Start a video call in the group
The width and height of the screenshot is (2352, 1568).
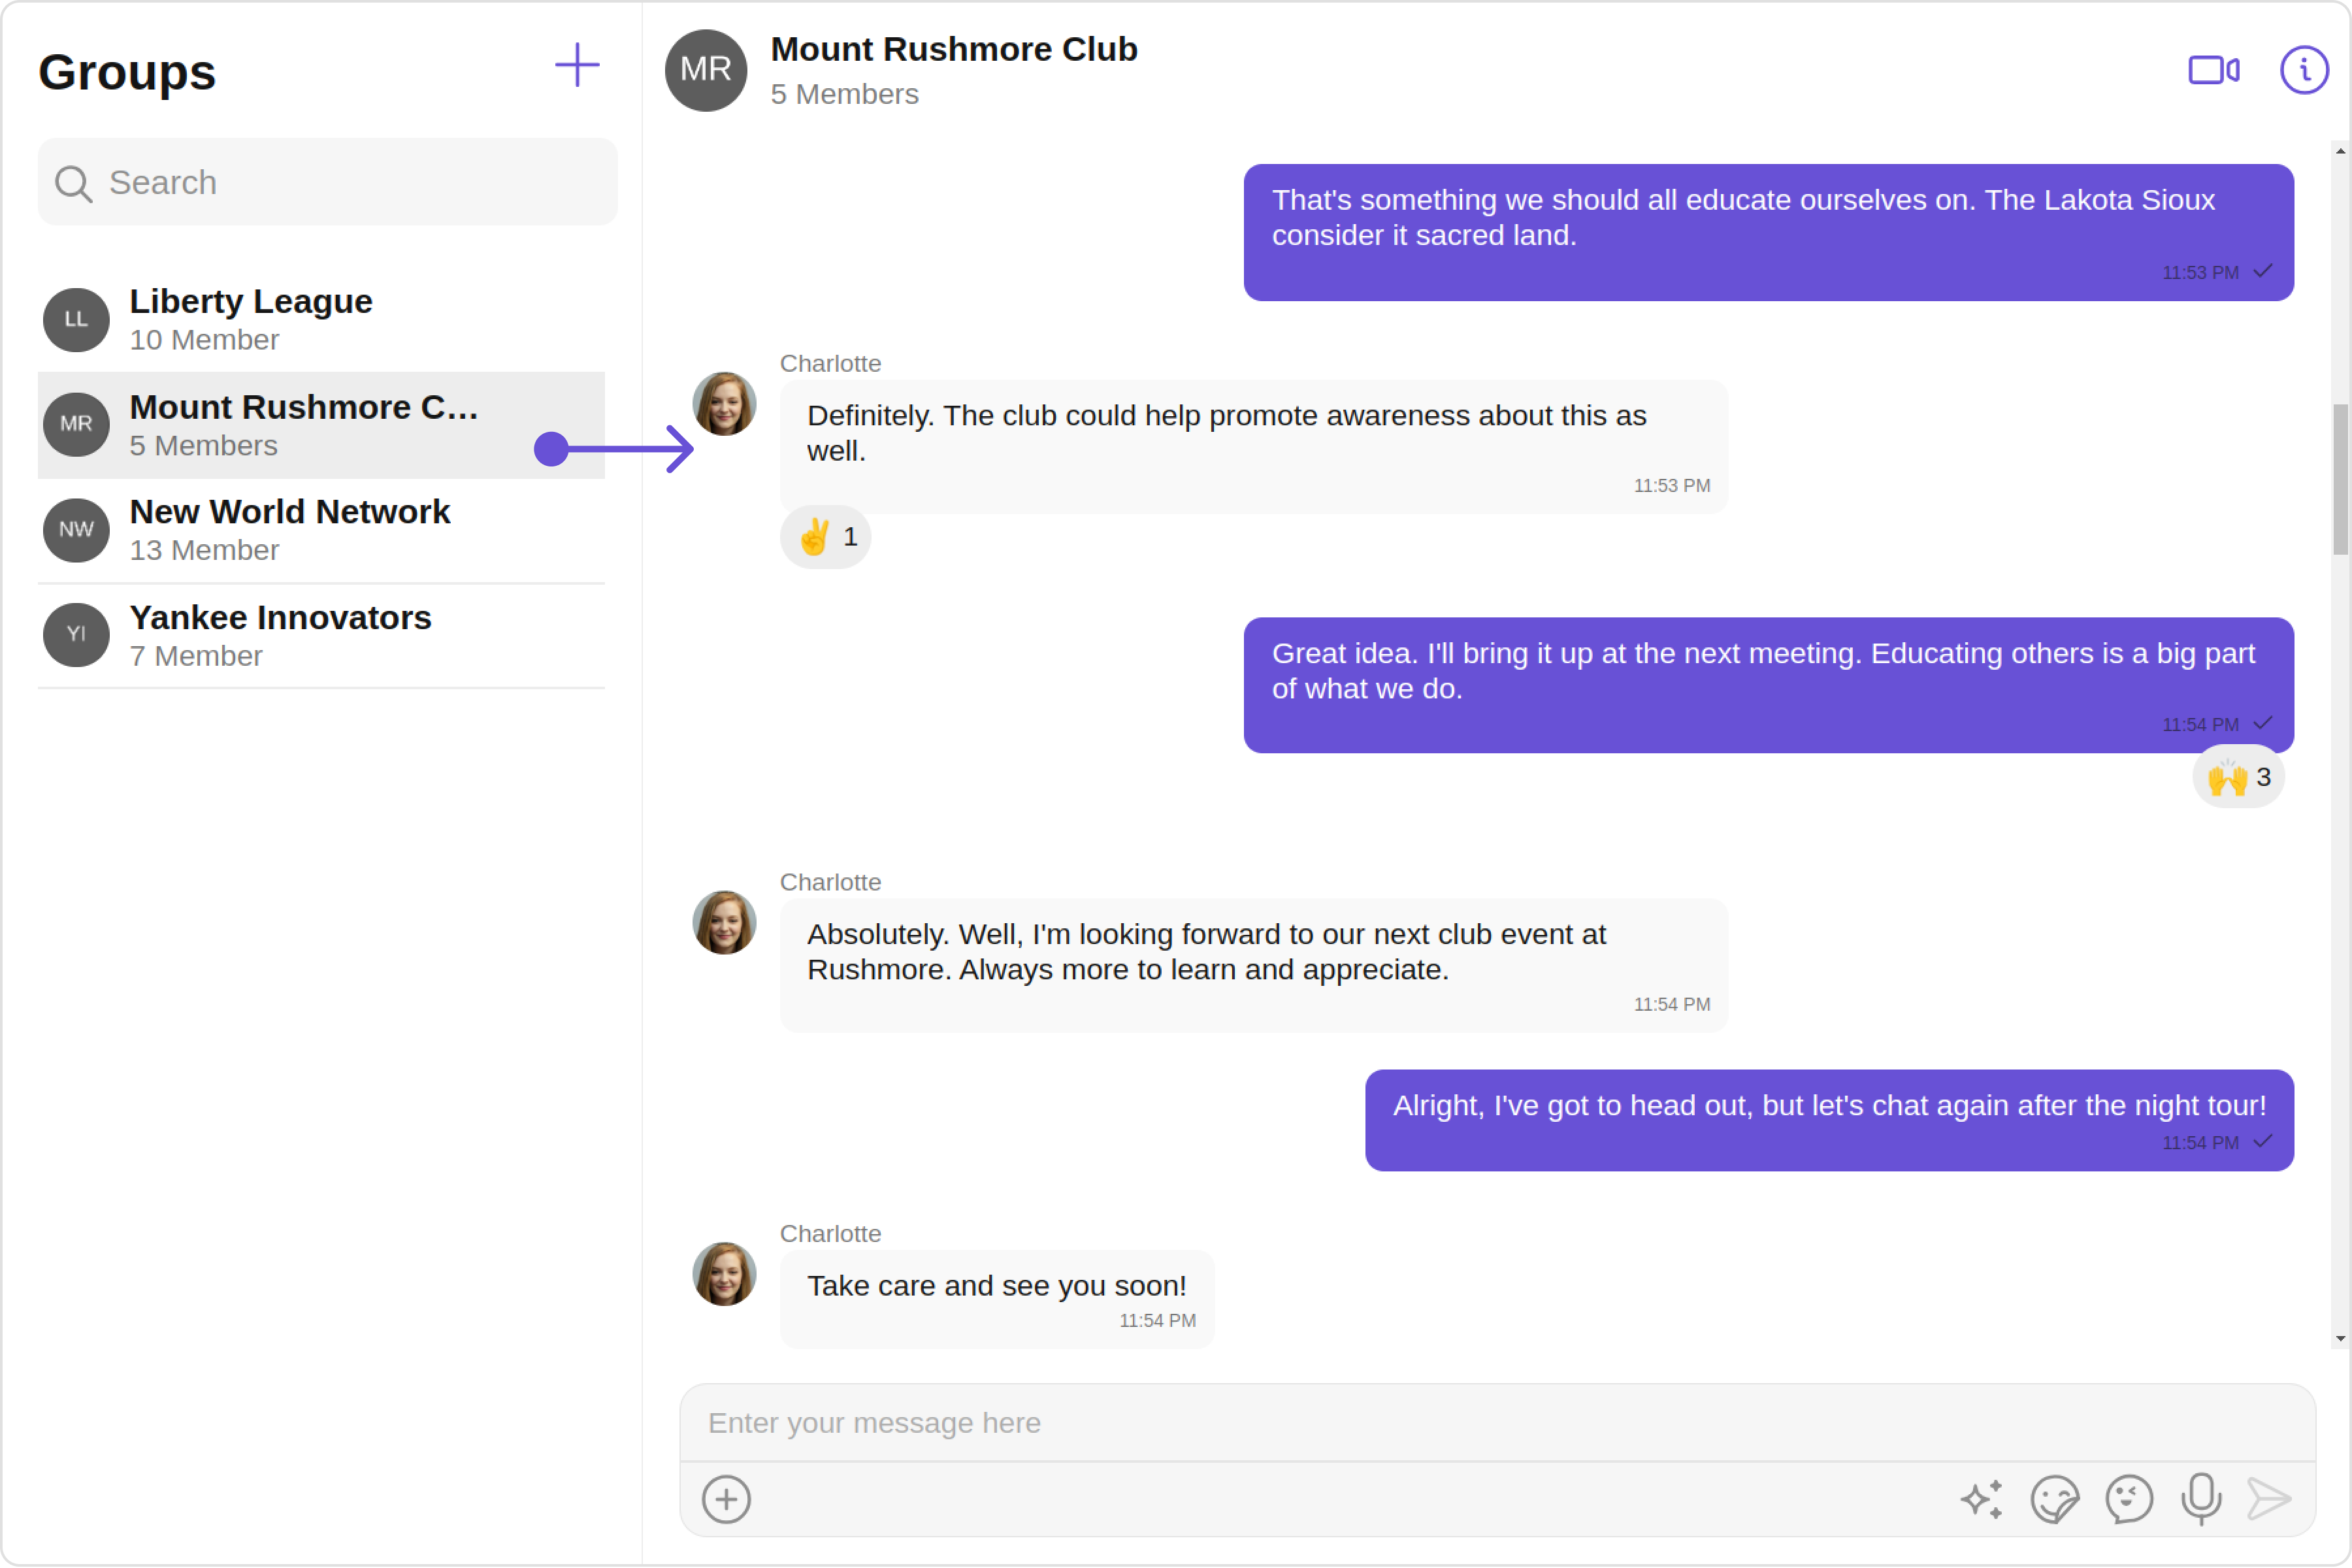click(2213, 70)
